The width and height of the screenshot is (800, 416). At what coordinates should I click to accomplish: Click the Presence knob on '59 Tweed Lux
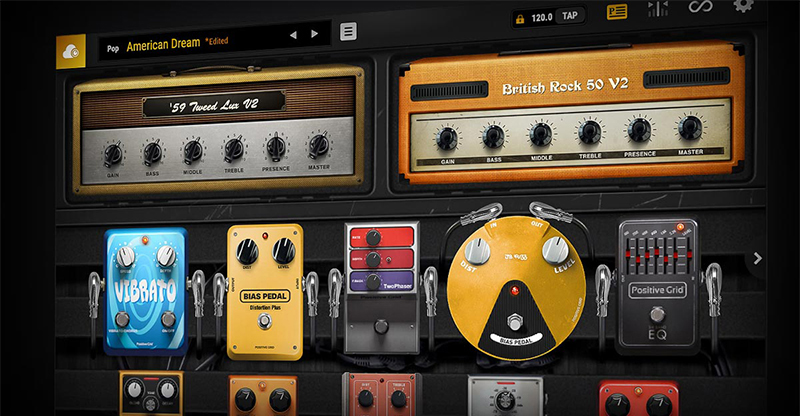click(x=276, y=147)
